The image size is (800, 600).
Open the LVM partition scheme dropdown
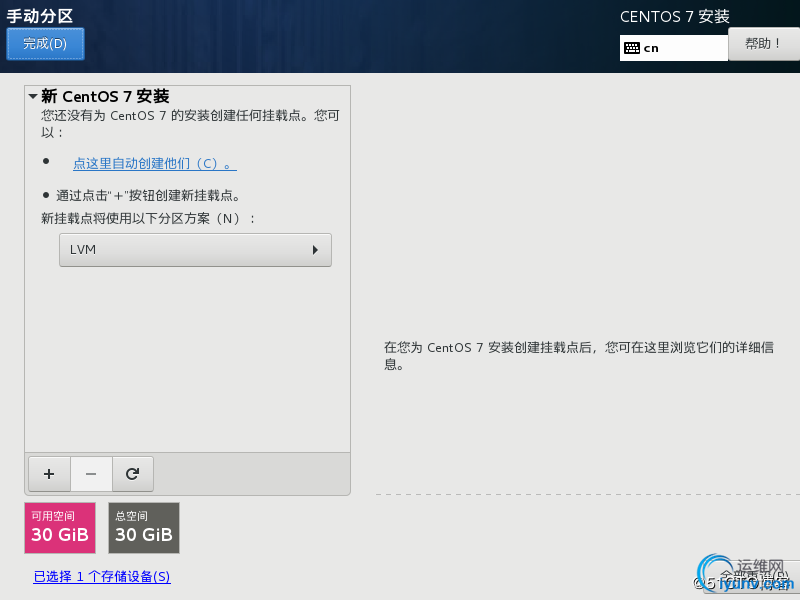195,250
